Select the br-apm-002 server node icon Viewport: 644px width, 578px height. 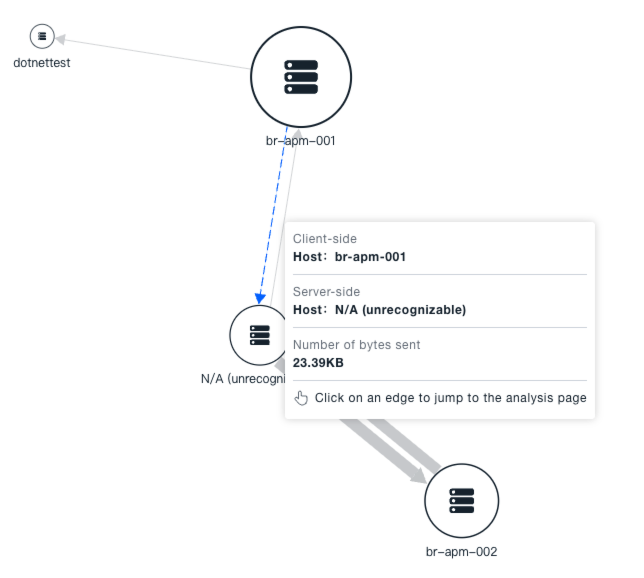(x=461, y=500)
